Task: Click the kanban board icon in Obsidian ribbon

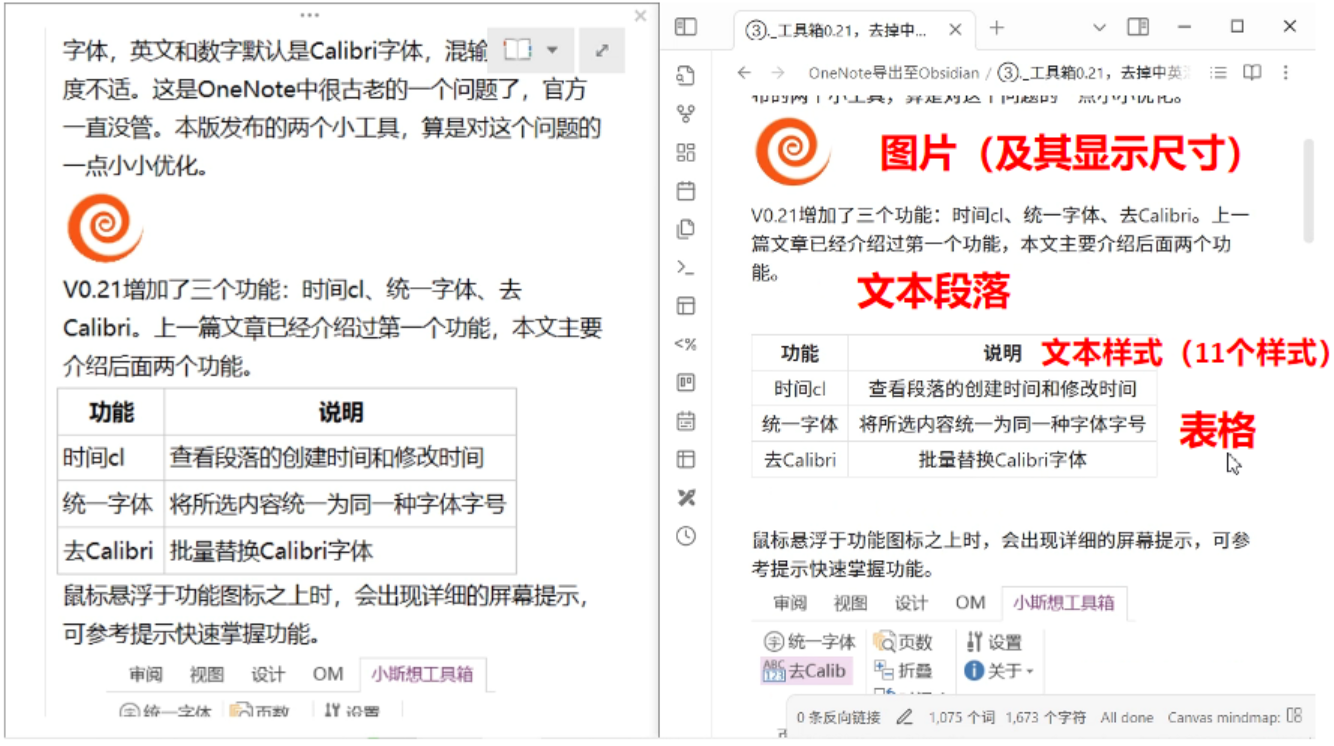Action: pyautogui.click(x=686, y=383)
